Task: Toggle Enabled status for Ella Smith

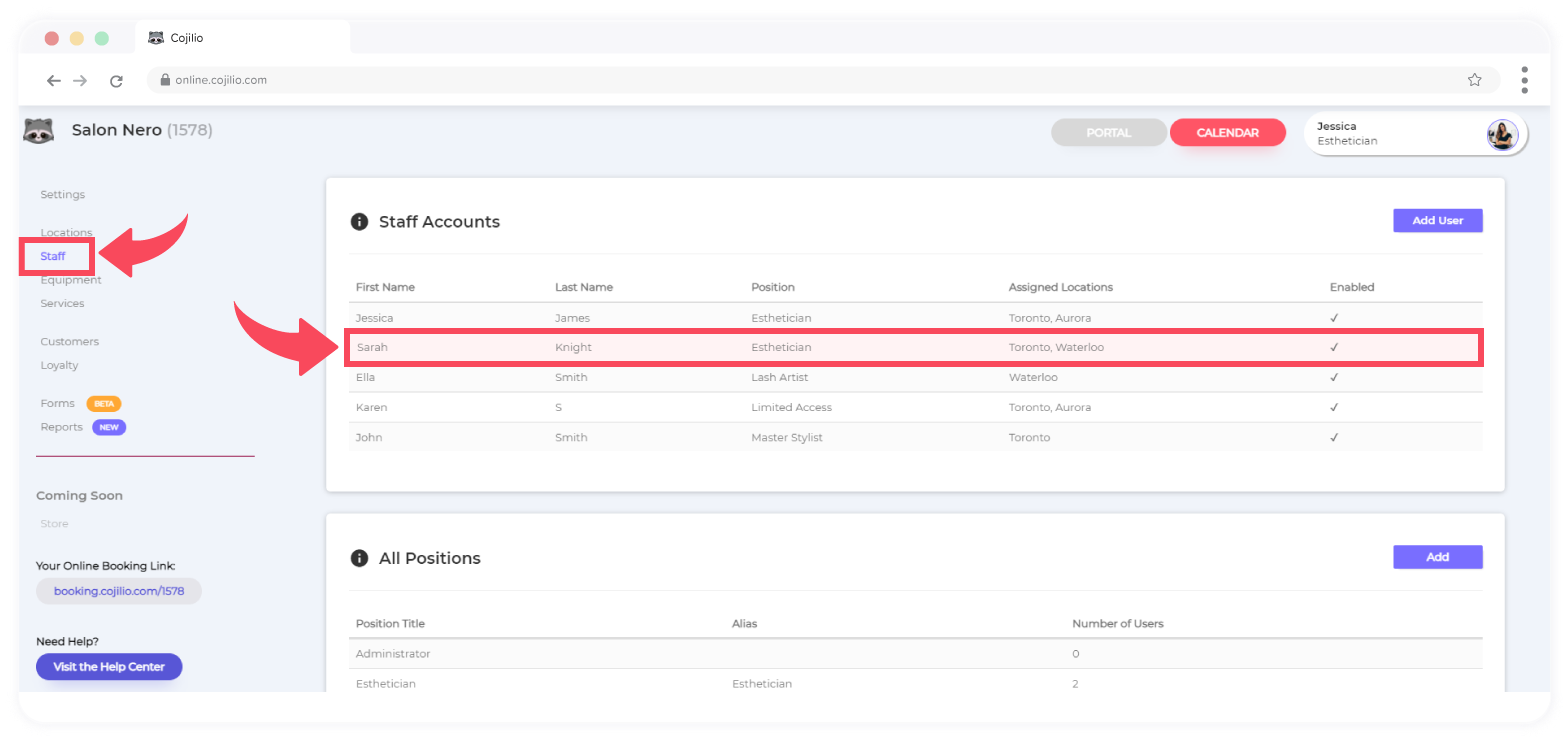Action: (x=1334, y=377)
